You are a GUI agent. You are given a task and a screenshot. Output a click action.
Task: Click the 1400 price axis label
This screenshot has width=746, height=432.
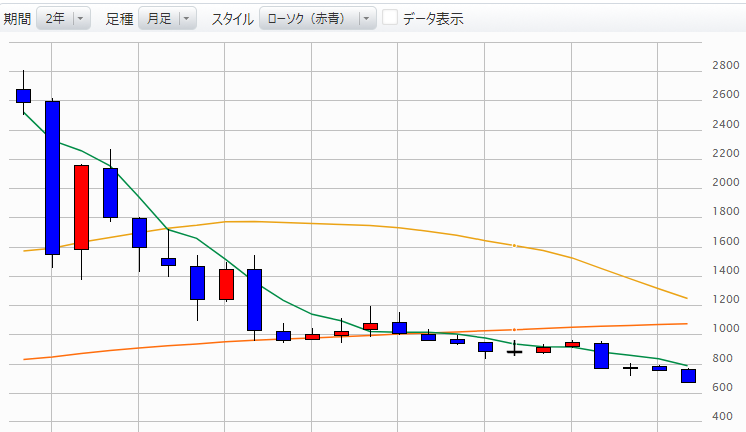click(726, 270)
